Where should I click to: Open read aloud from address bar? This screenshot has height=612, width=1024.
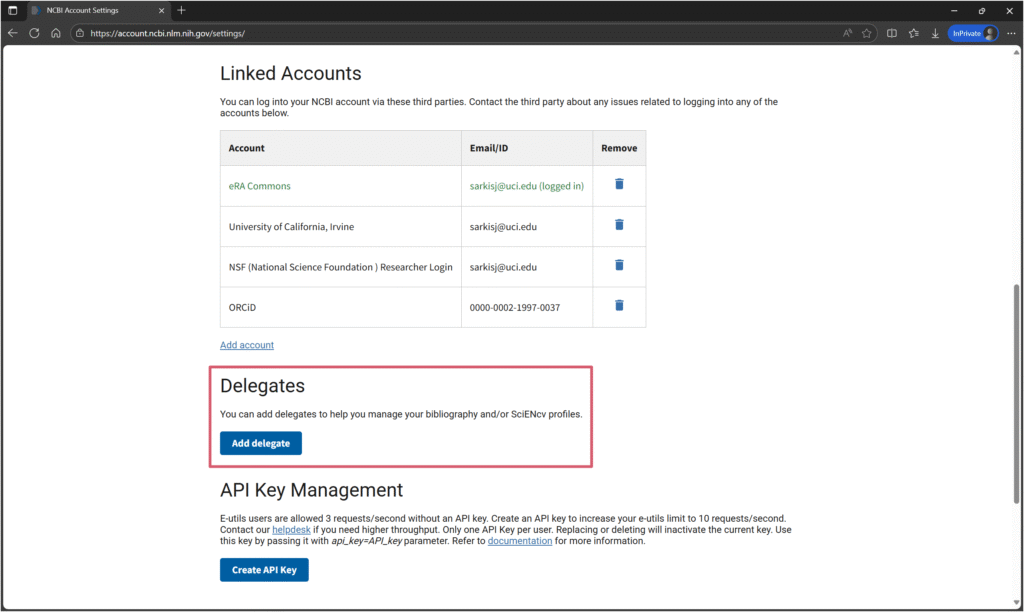point(847,33)
